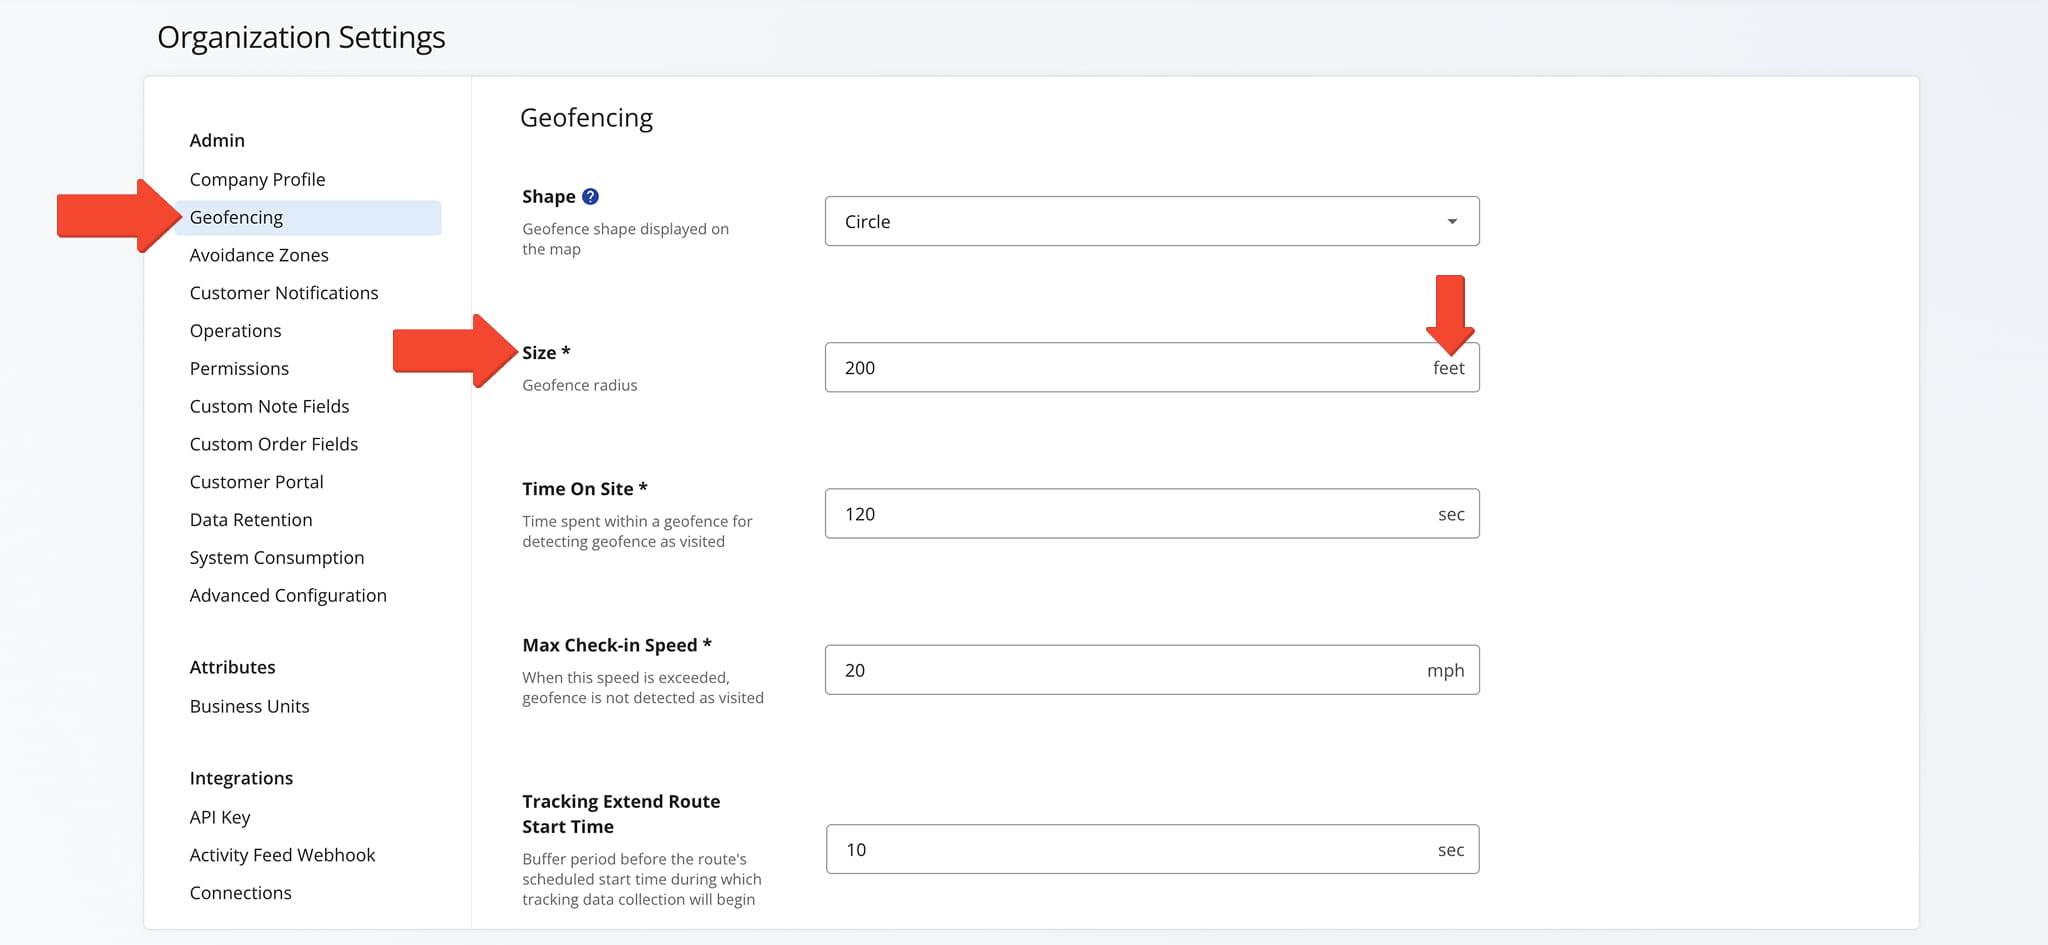Open Company Profile settings

tap(257, 179)
